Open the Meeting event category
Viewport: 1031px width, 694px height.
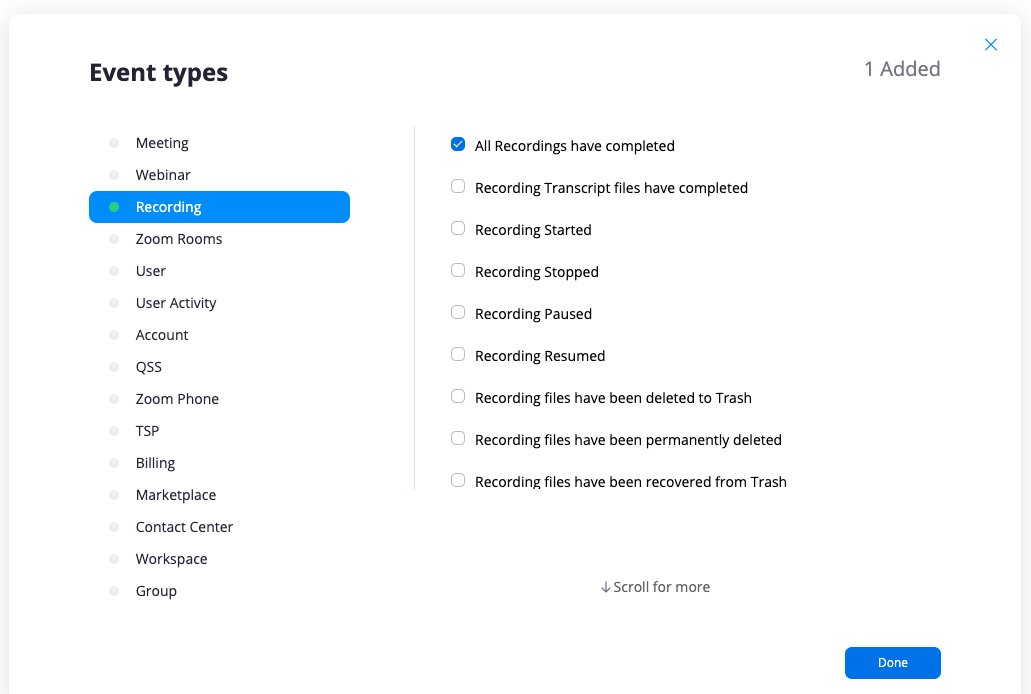162,143
